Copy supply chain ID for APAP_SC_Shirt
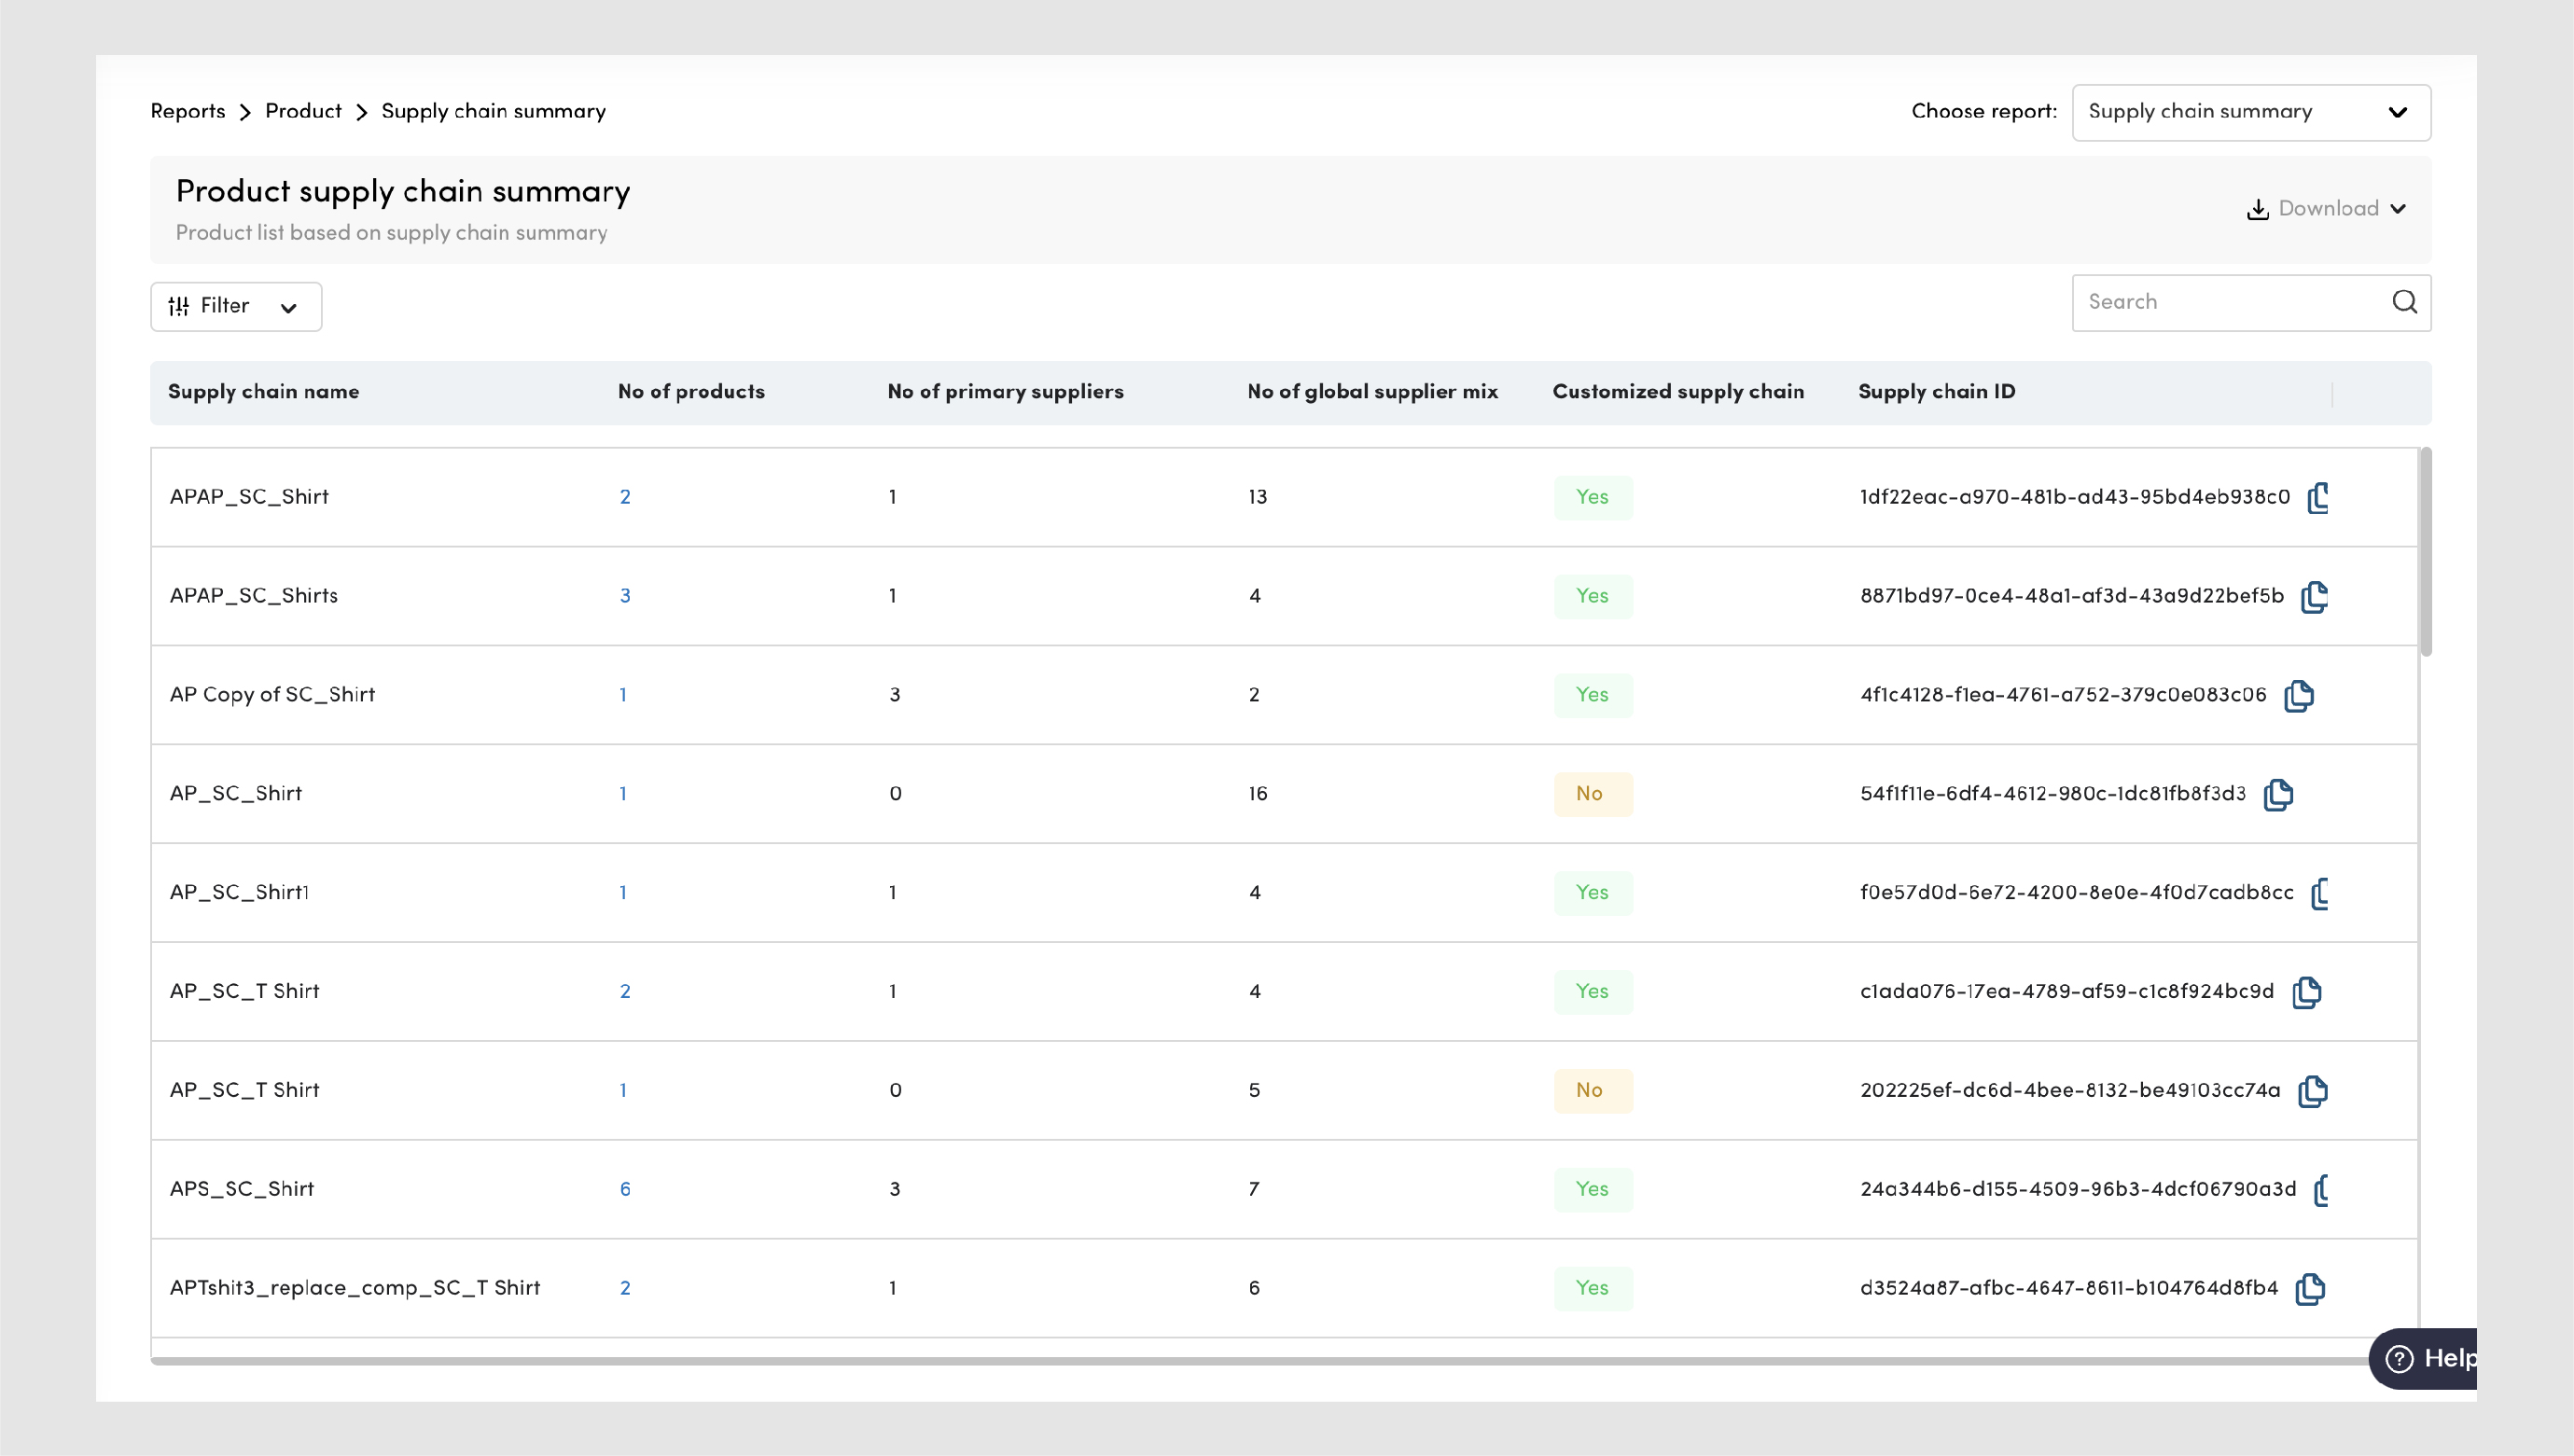Viewport: 2574px width, 1456px height. pyautogui.click(x=2318, y=497)
